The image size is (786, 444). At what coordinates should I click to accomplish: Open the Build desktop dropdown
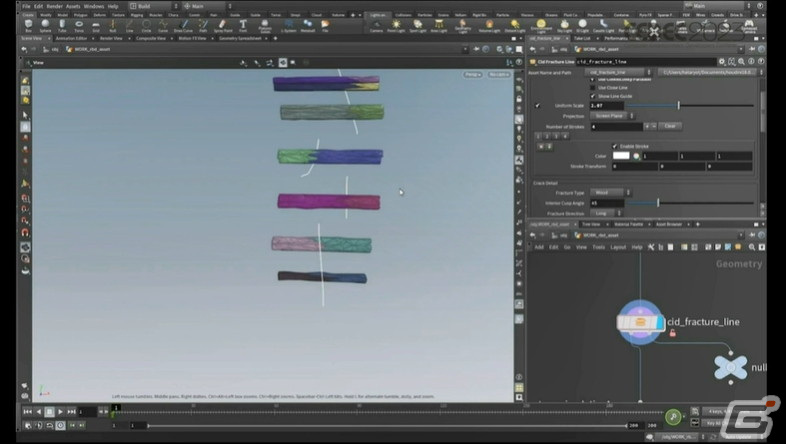click(153, 6)
